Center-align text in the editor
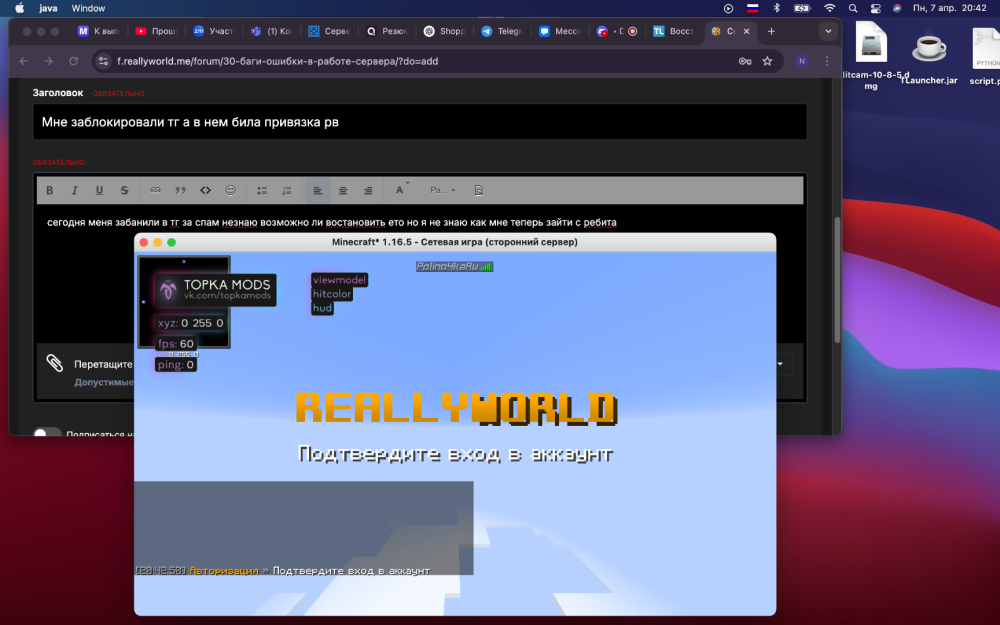This screenshot has width=1000, height=625. [x=342, y=190]
